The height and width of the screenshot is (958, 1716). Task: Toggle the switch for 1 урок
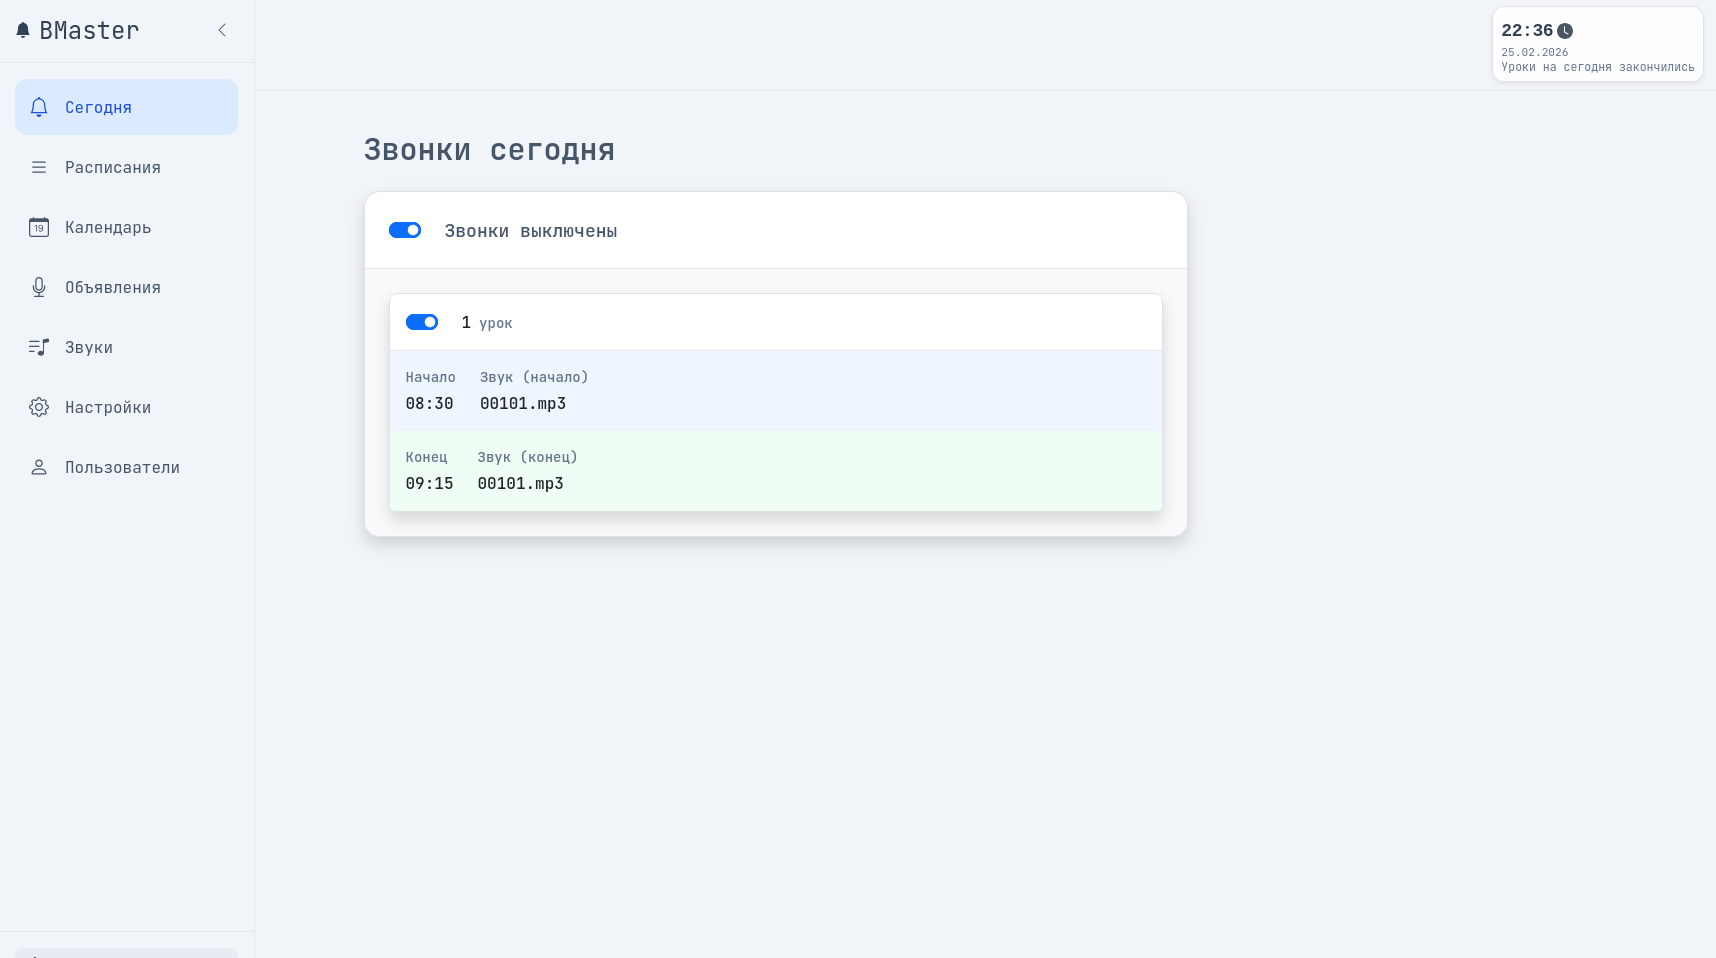(x=422, y=322)
